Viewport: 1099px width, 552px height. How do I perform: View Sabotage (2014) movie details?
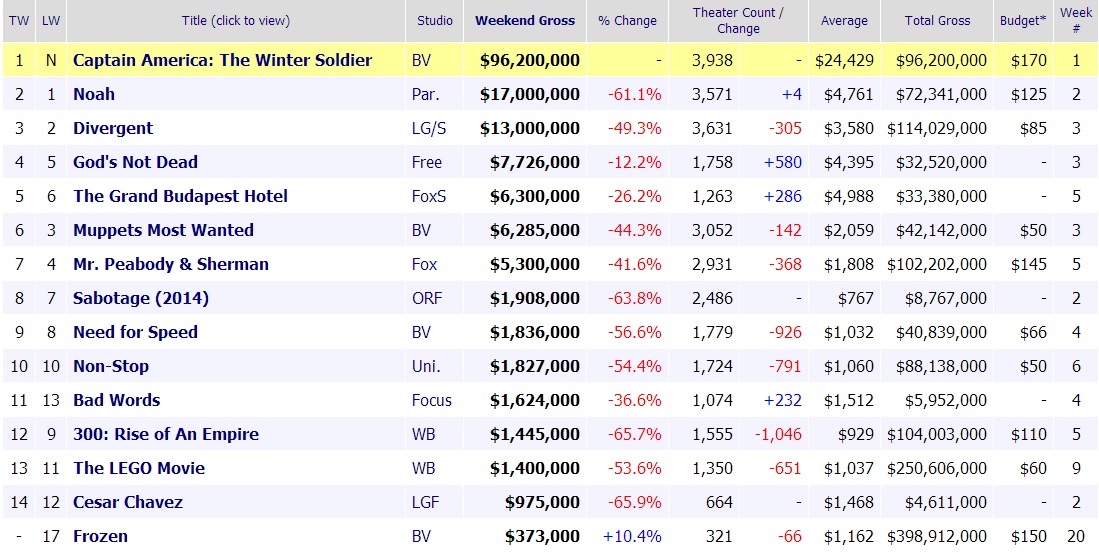141,298
